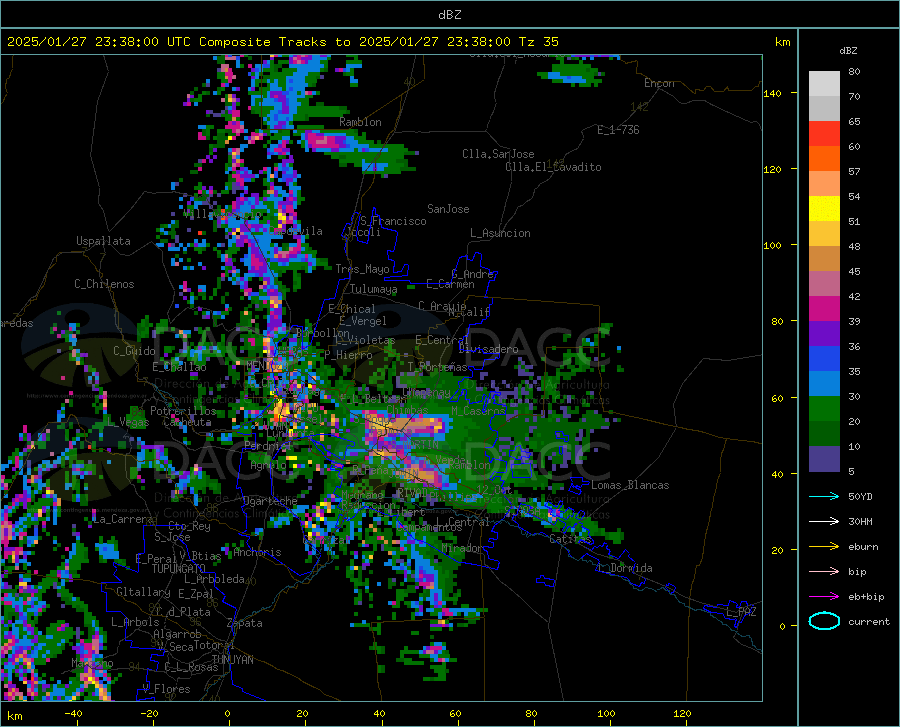Select the purple legend swatch below 39

824,334
